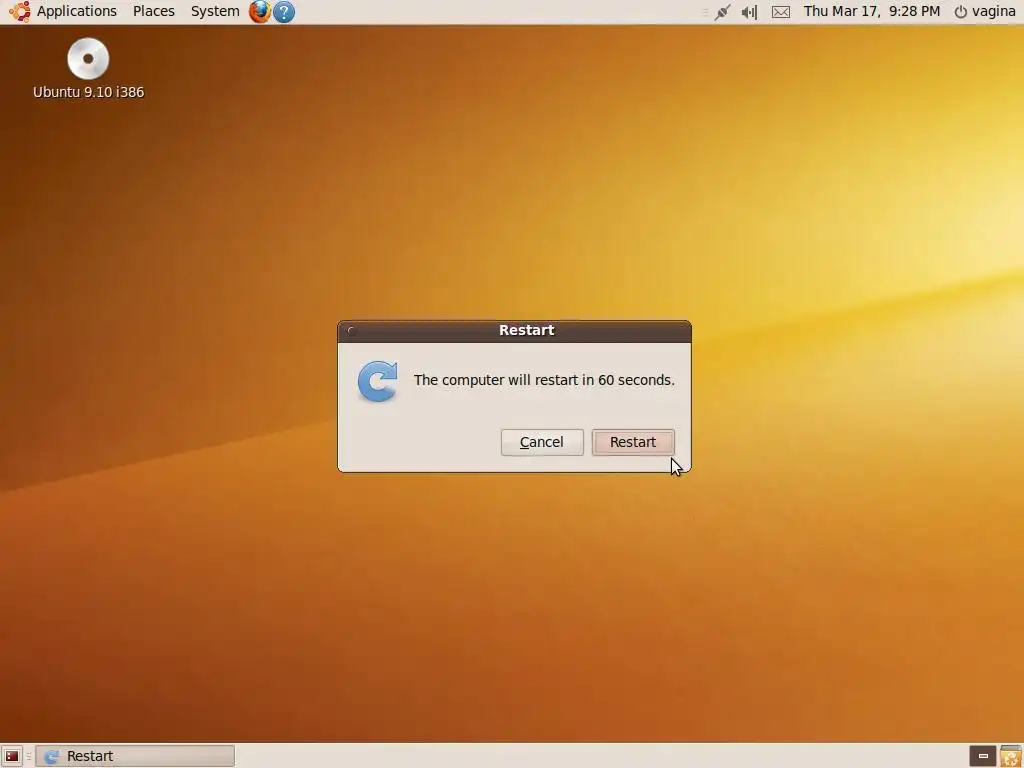Open the mail indicator envelope icon
This screenshot has height=768, width=1024.
[x=781, y=12]
